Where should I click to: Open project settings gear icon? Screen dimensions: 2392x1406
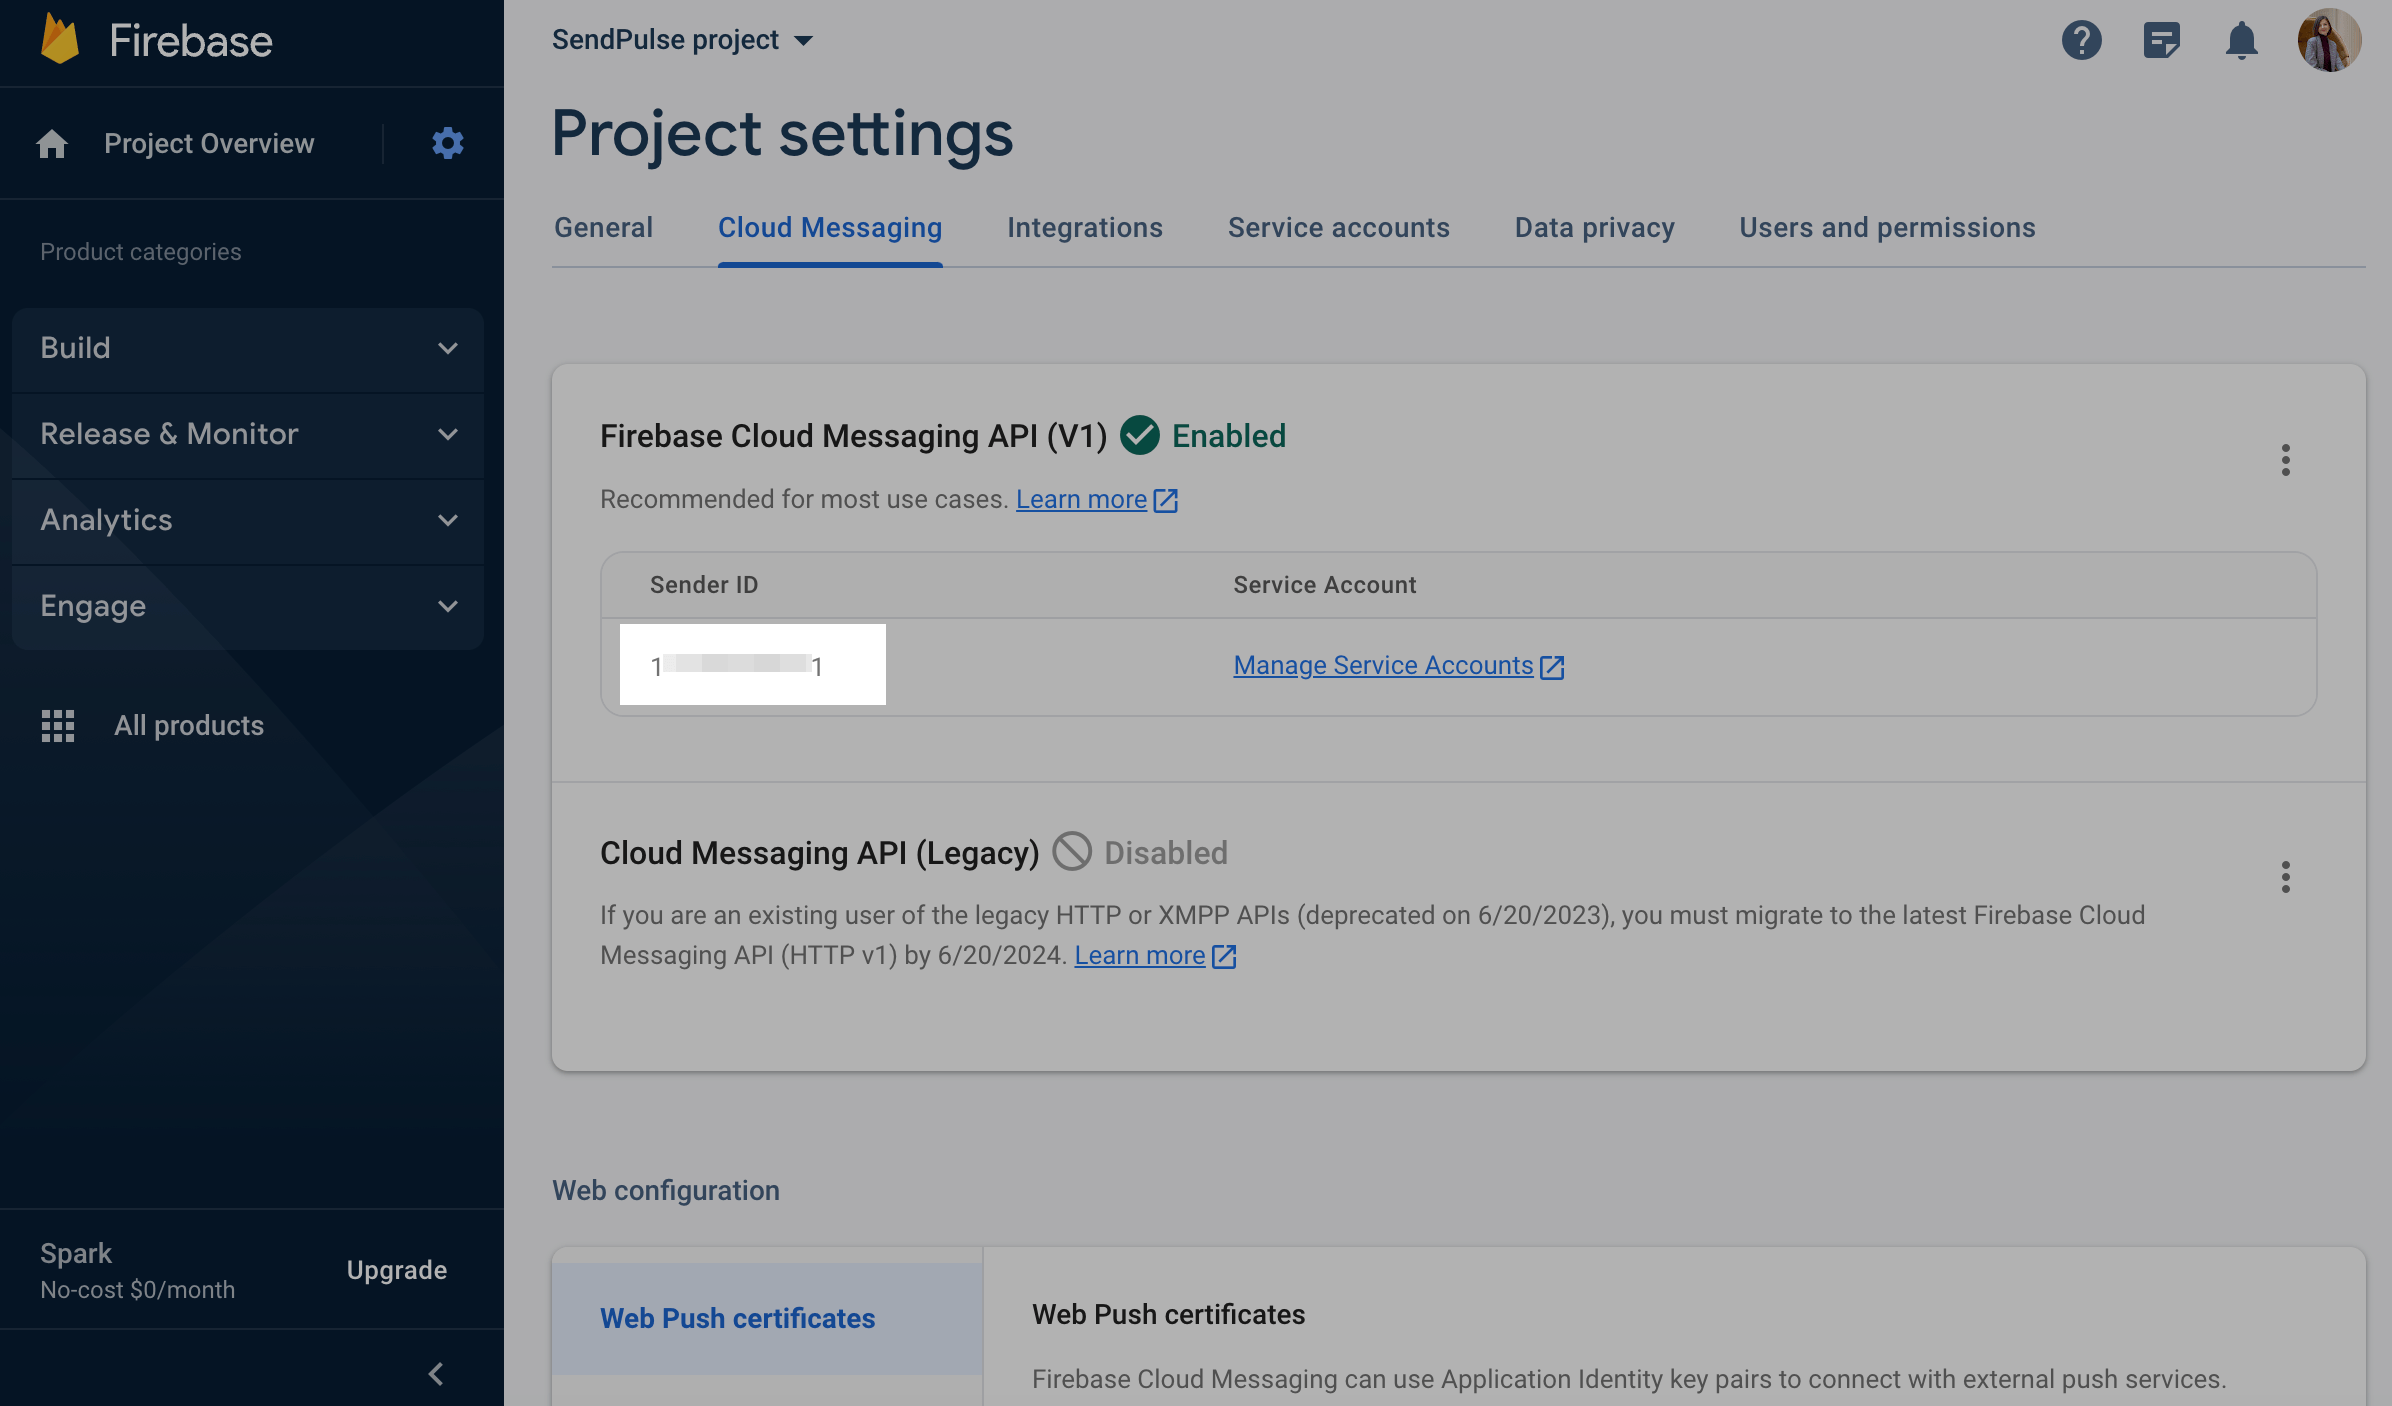point(447,143)
